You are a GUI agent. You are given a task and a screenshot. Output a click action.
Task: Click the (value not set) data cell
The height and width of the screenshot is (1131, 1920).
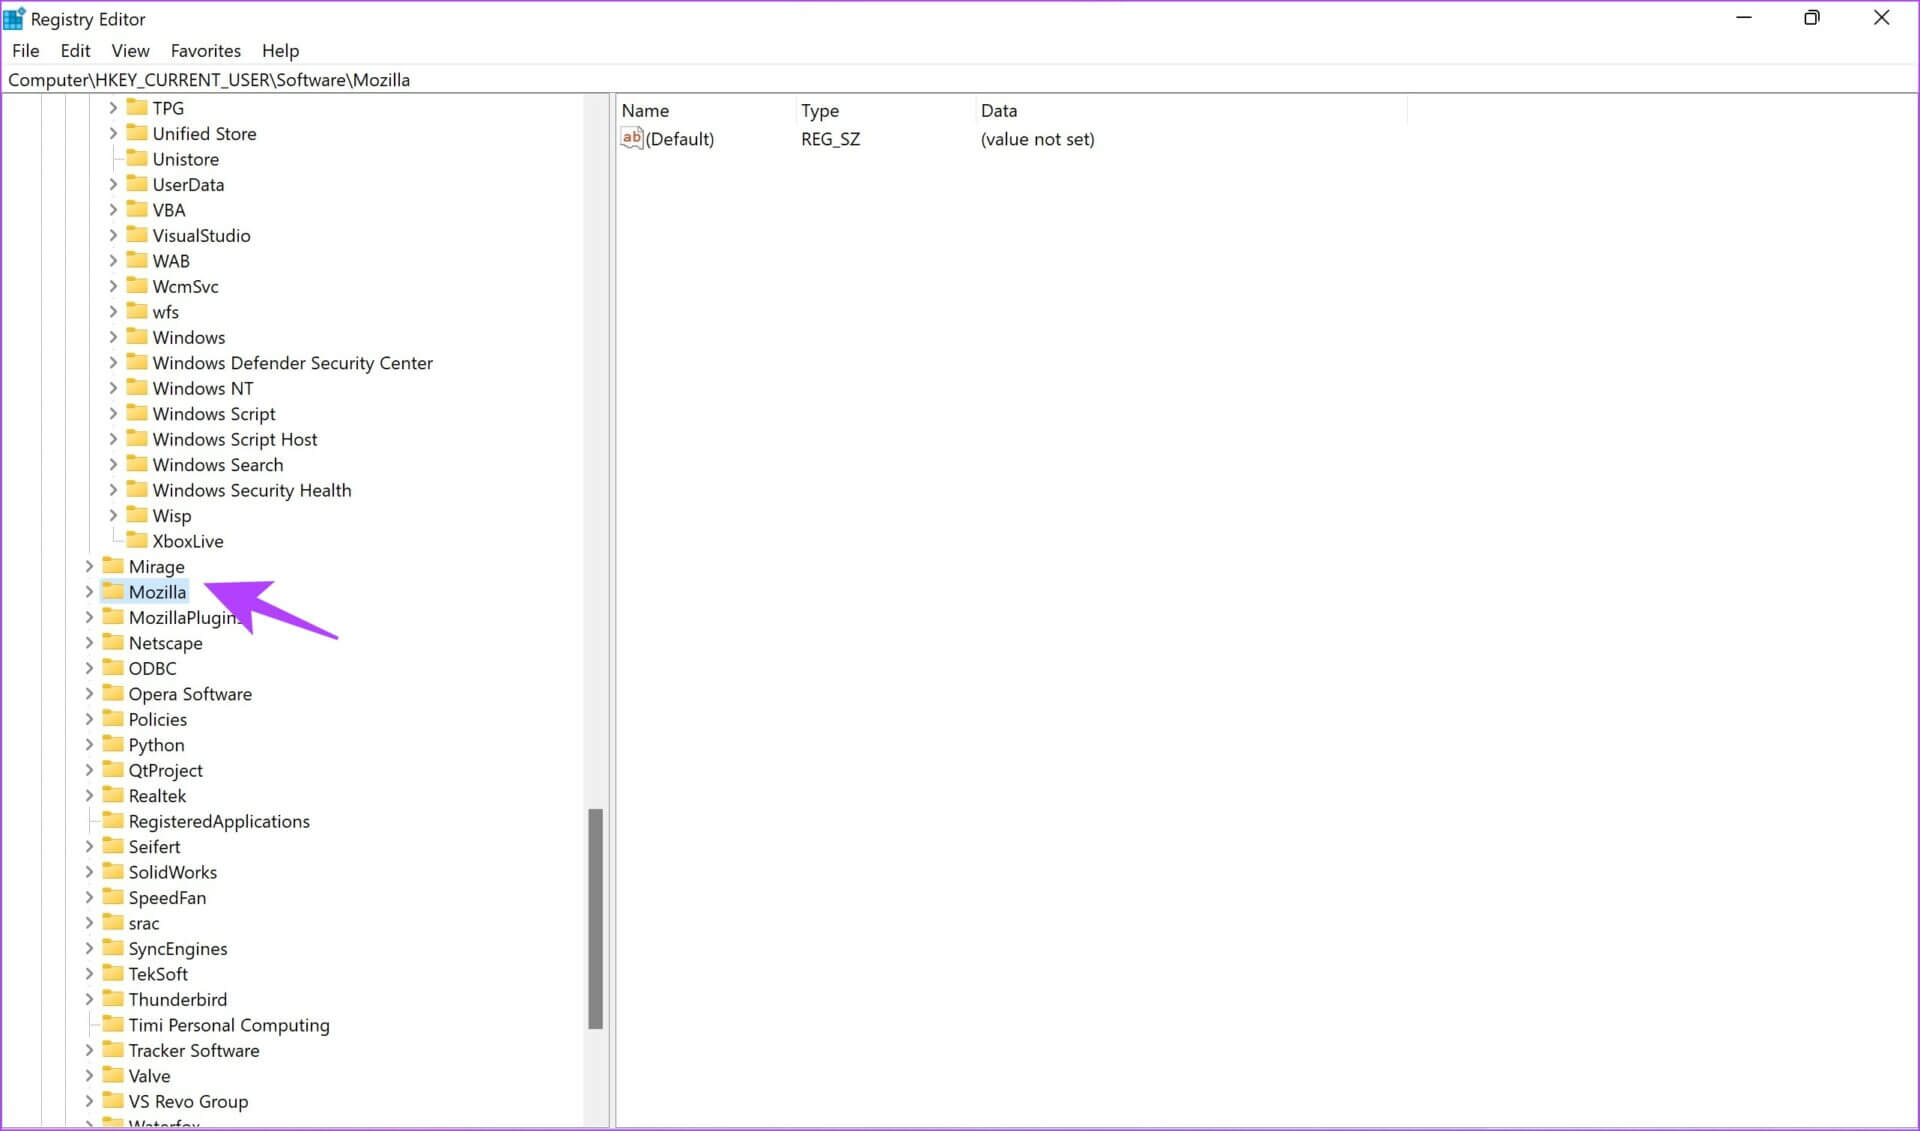tap(1037, 139)
